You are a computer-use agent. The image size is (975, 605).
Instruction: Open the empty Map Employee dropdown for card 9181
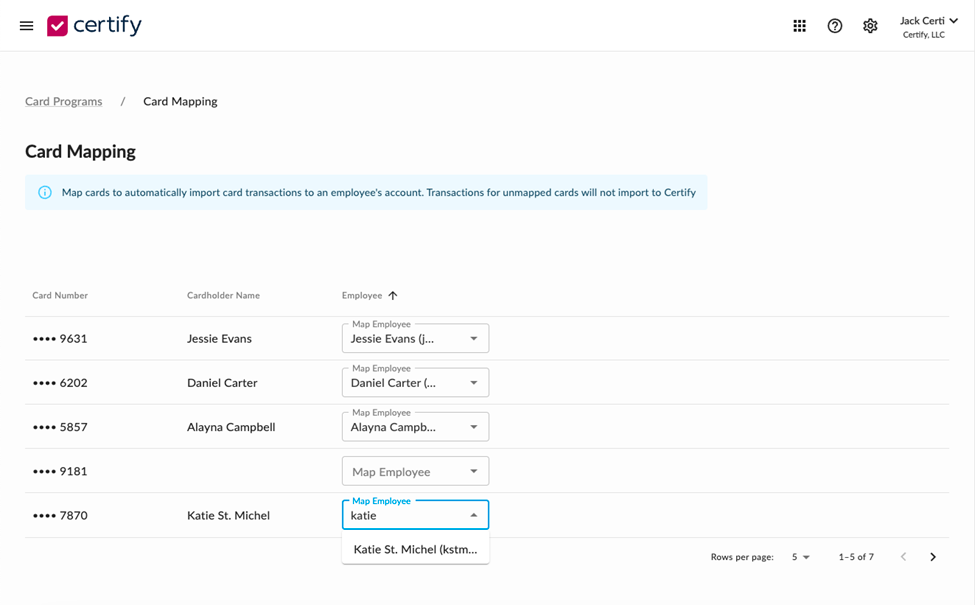(x=415, y=471)
